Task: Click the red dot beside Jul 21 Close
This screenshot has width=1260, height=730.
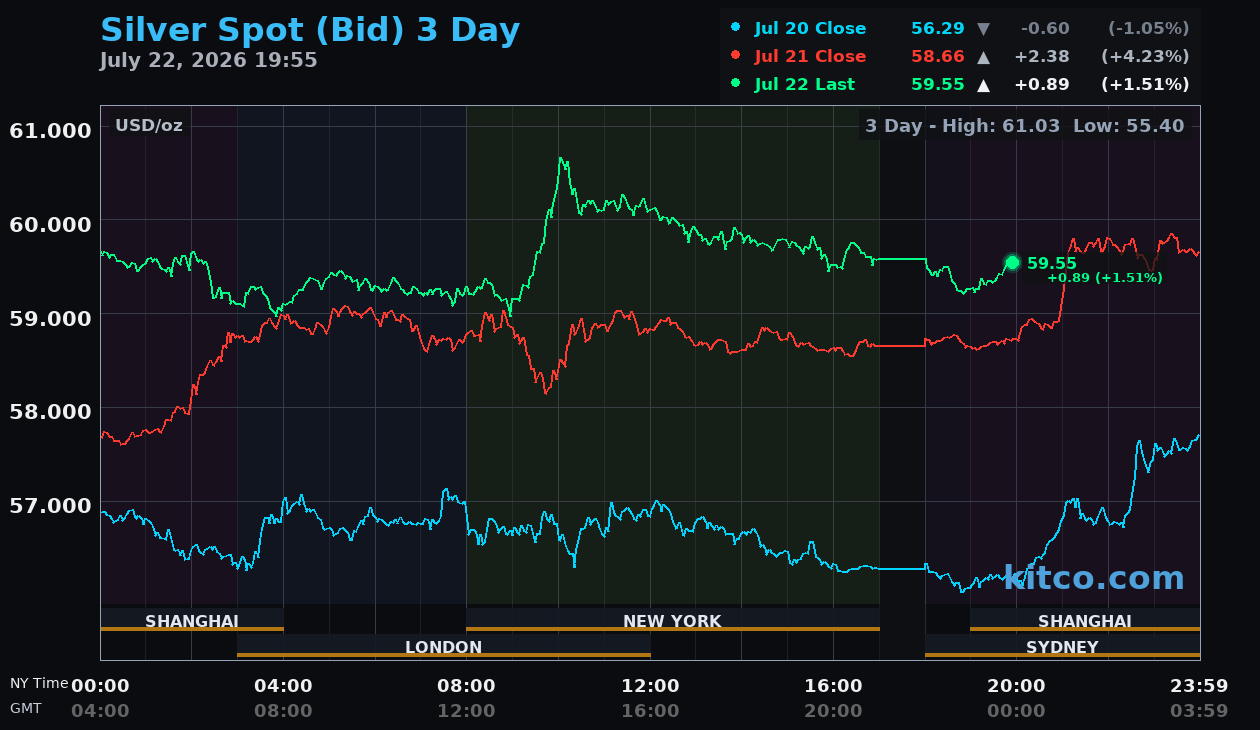Action: click(x=736, y=55)
